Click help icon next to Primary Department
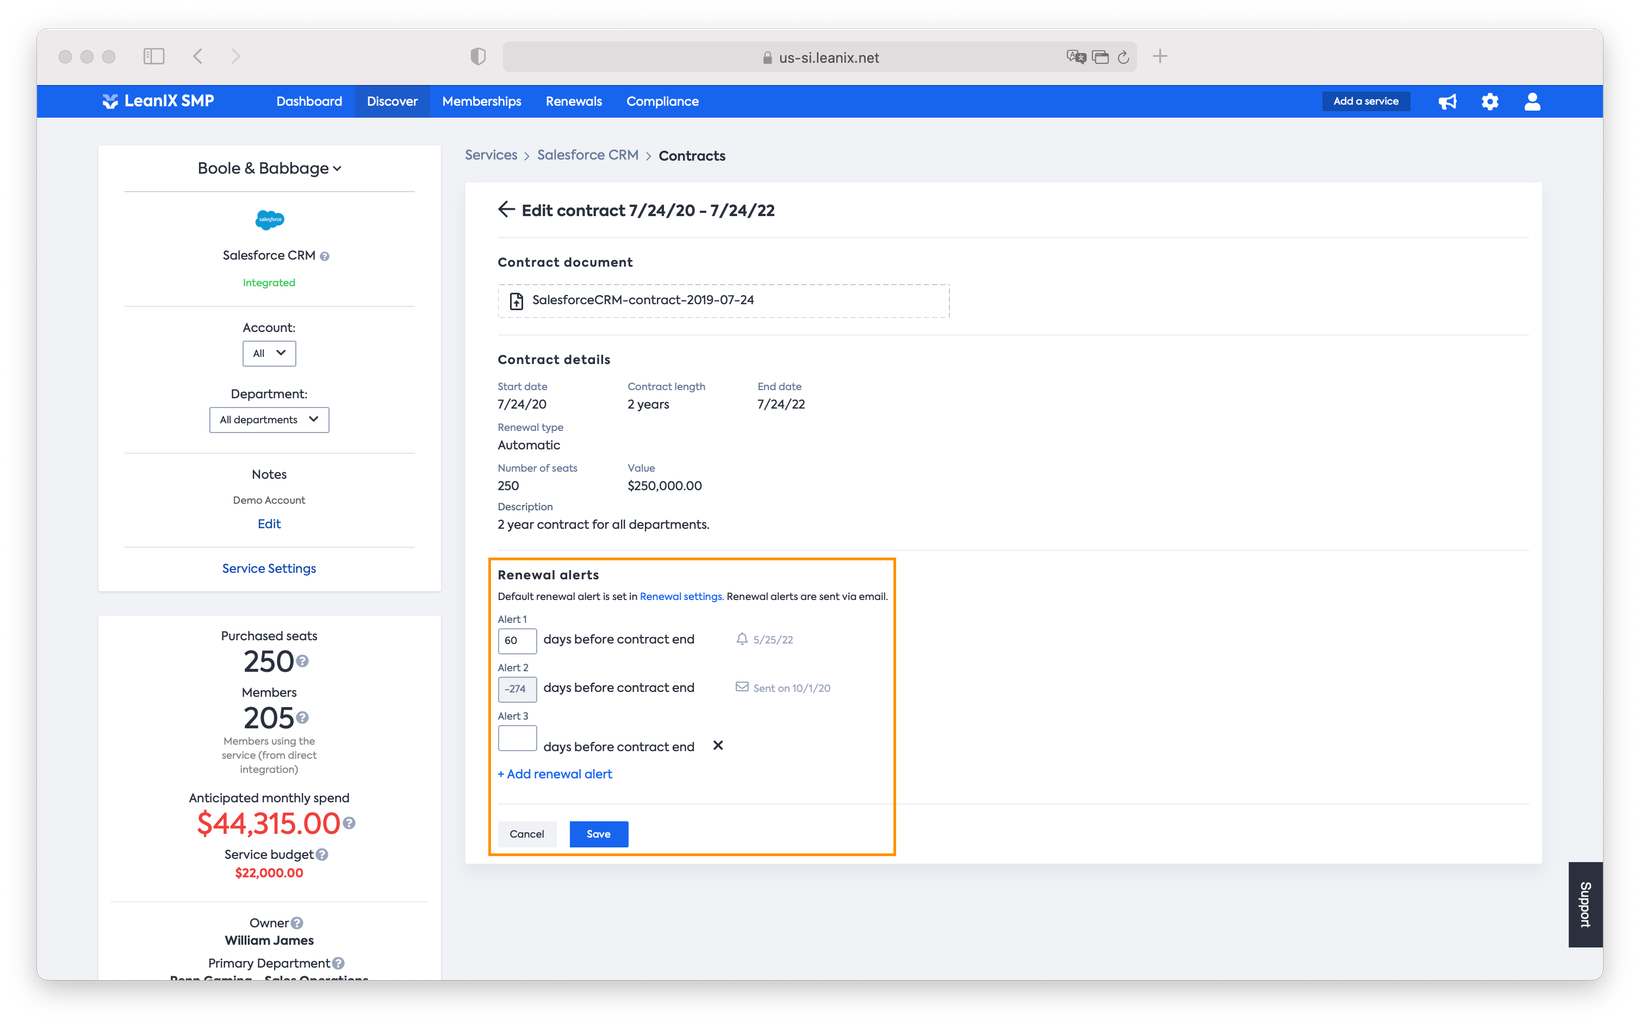This screenshot has width=1640, height=1026. point(338,963)
